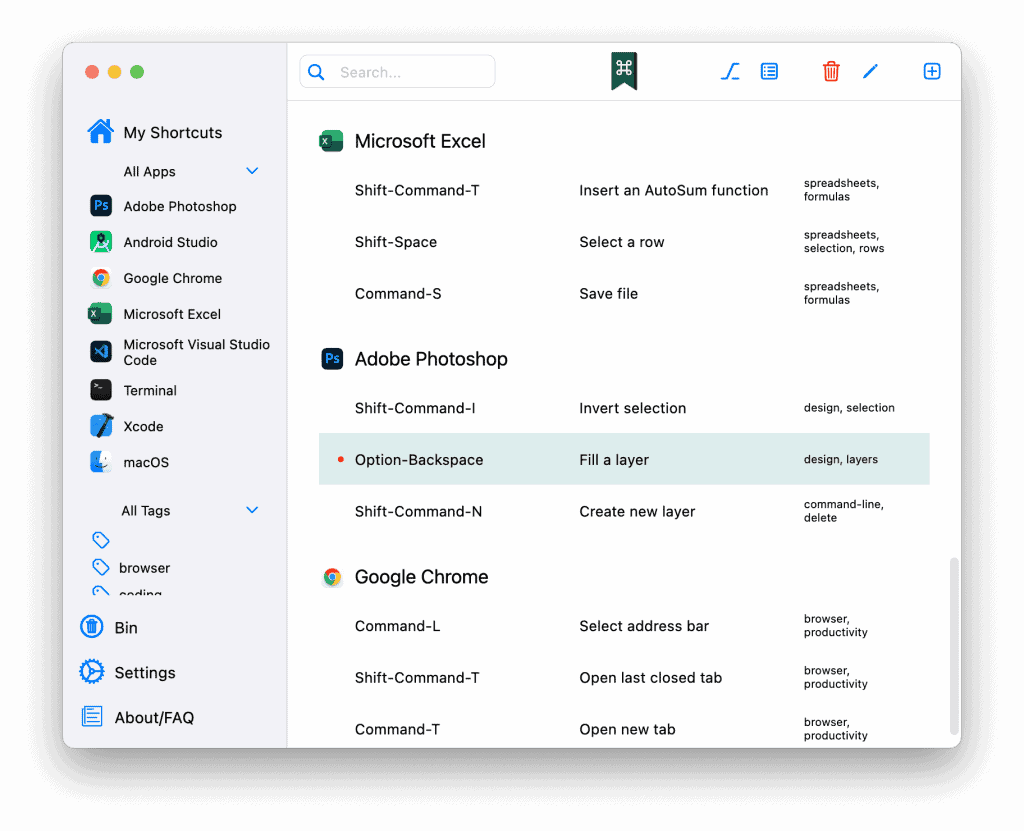Select Google Chrome label in sidebar

[172, 278]
